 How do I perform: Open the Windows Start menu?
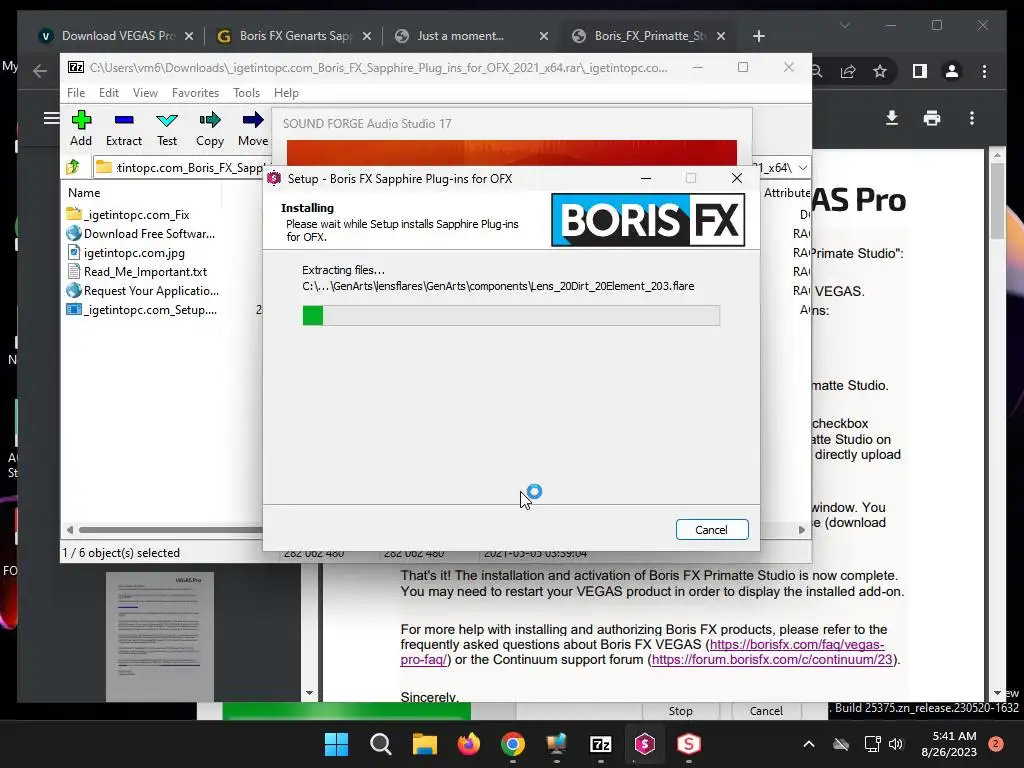pyautogui.click(x=336, y=744)
